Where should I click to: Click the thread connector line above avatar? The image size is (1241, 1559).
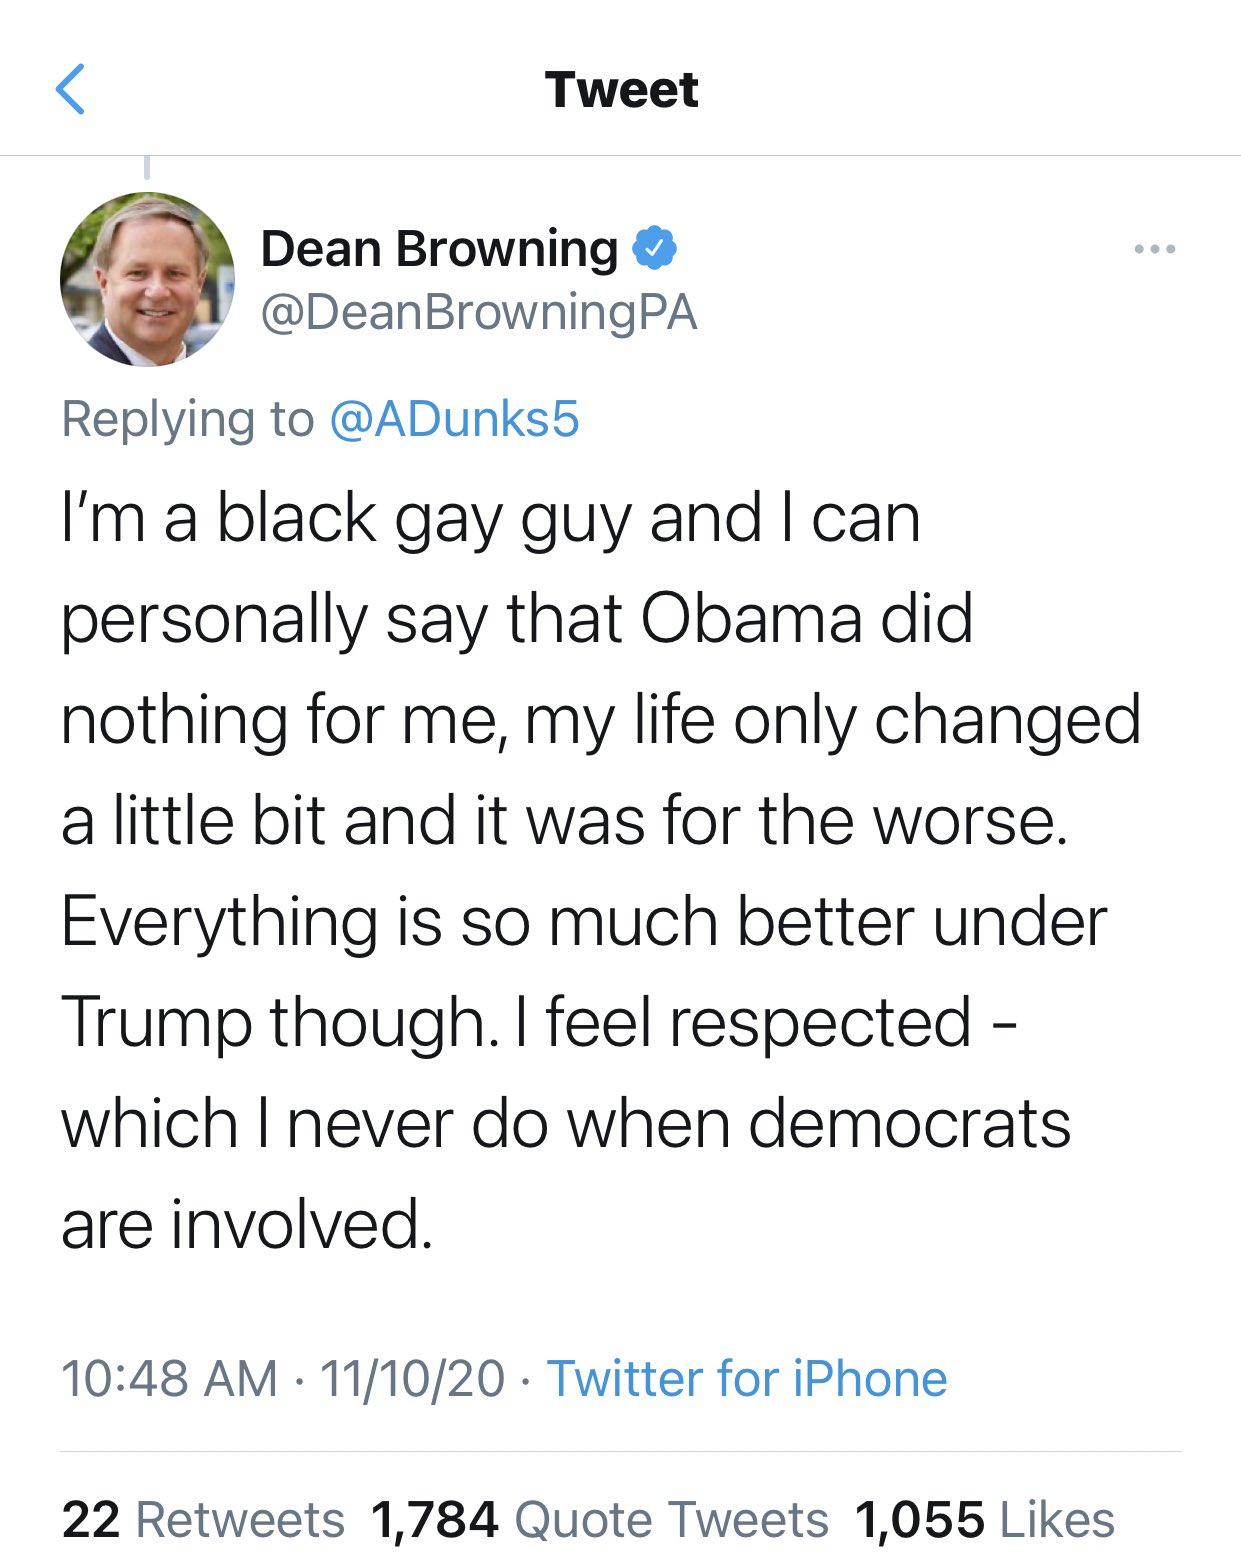click(x=147, y=168)
